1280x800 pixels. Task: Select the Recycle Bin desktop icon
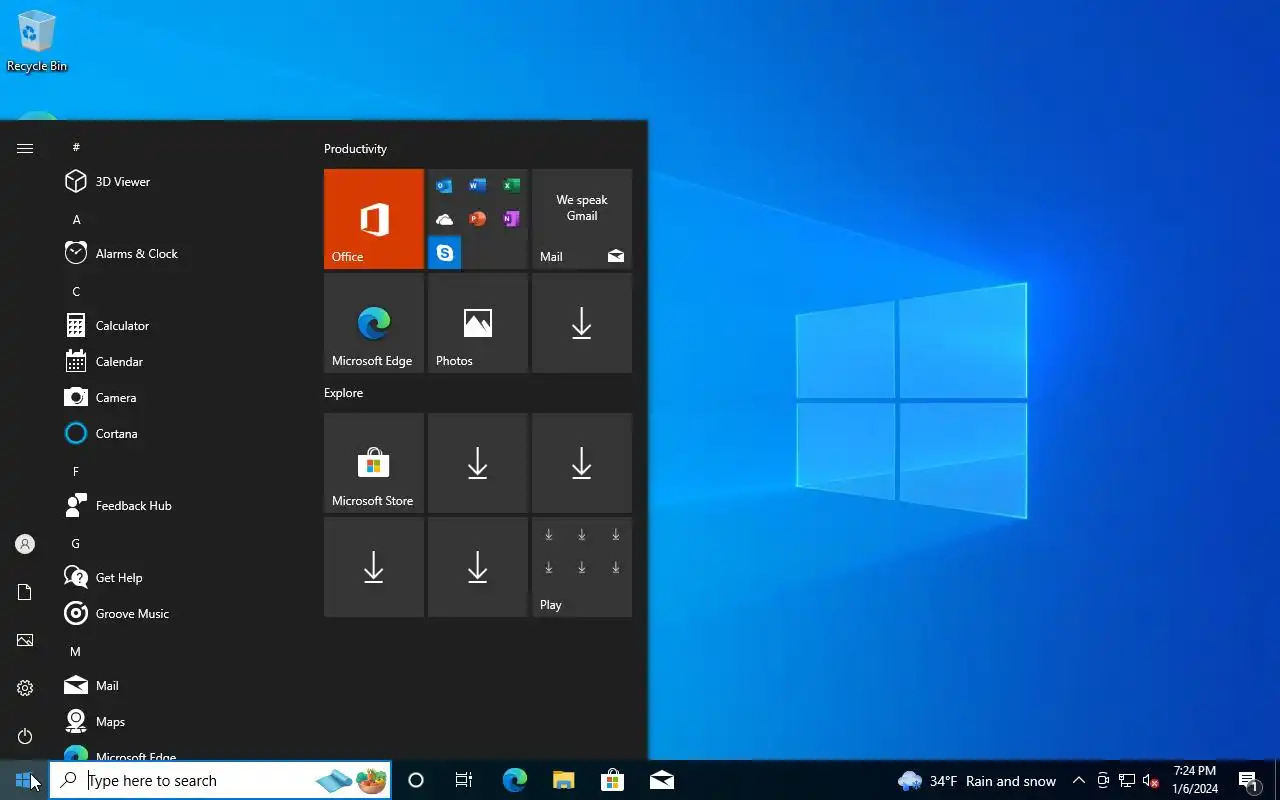pos(37,41)
